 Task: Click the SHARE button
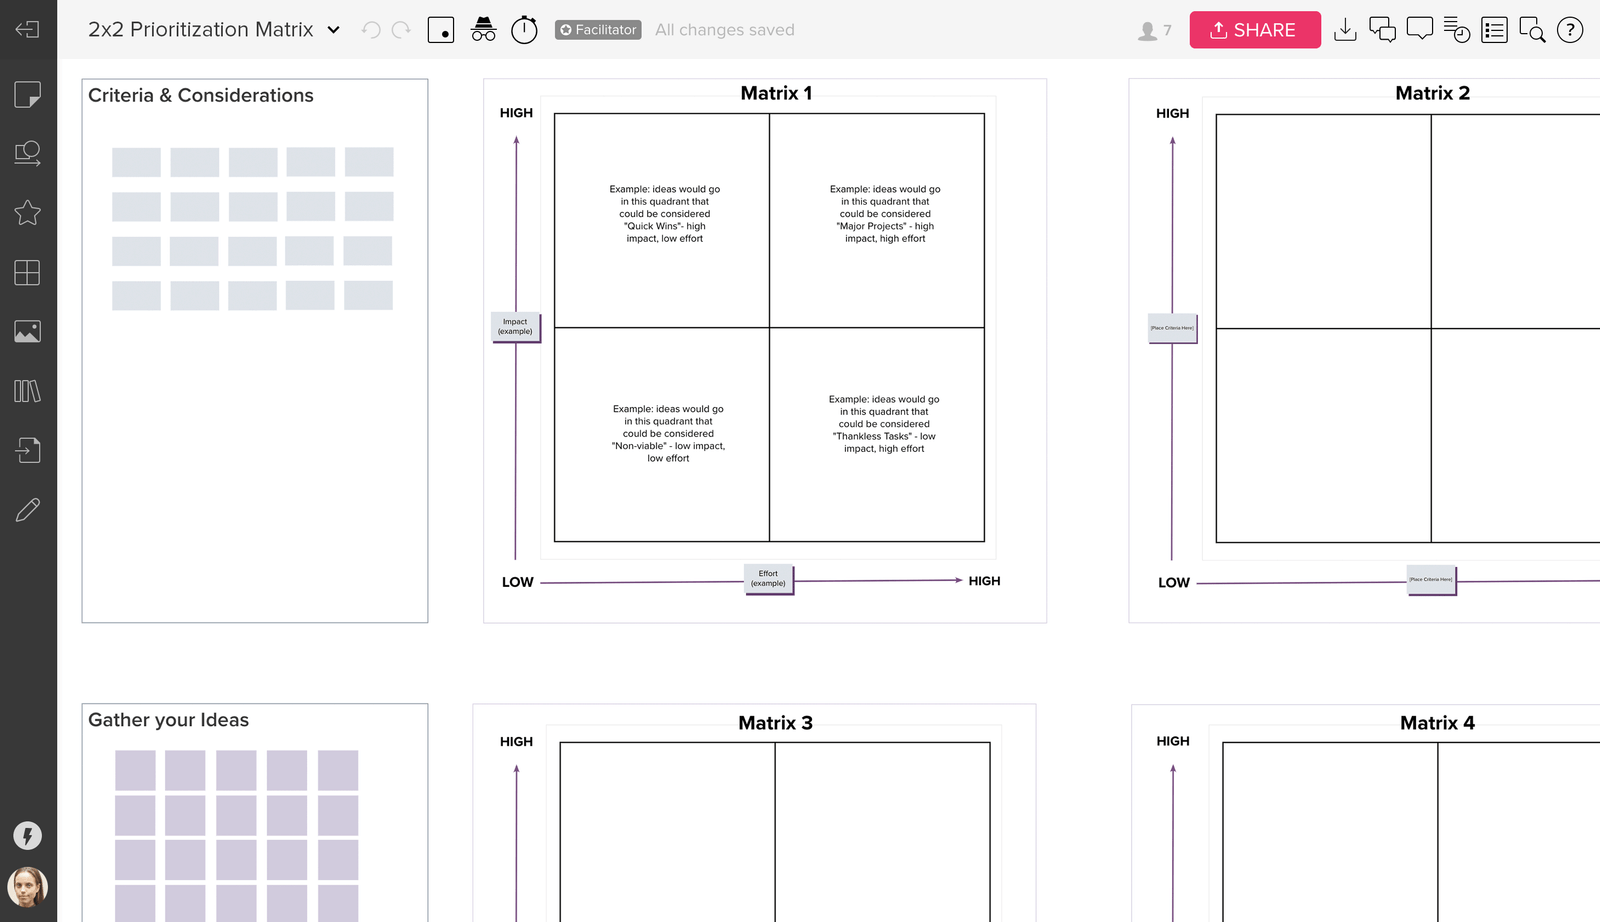tap(1255, 29)
